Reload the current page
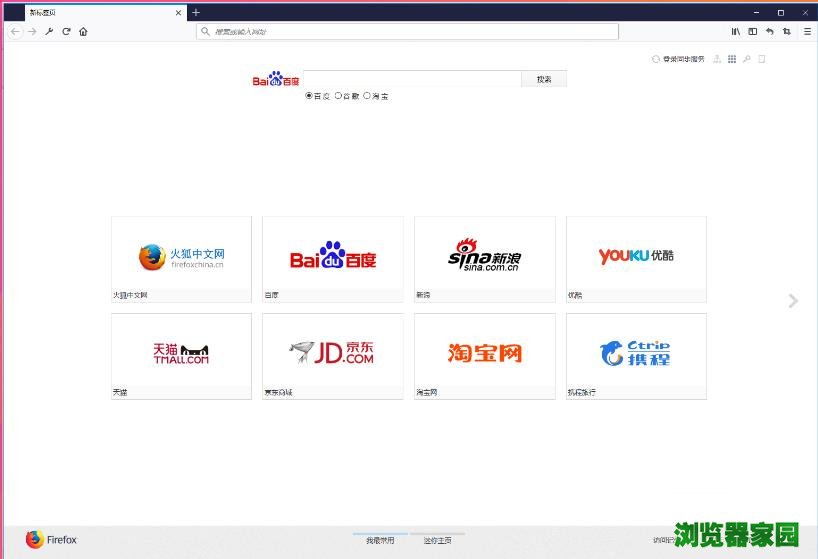The image size is (818, 559). (x=66, y=32)
